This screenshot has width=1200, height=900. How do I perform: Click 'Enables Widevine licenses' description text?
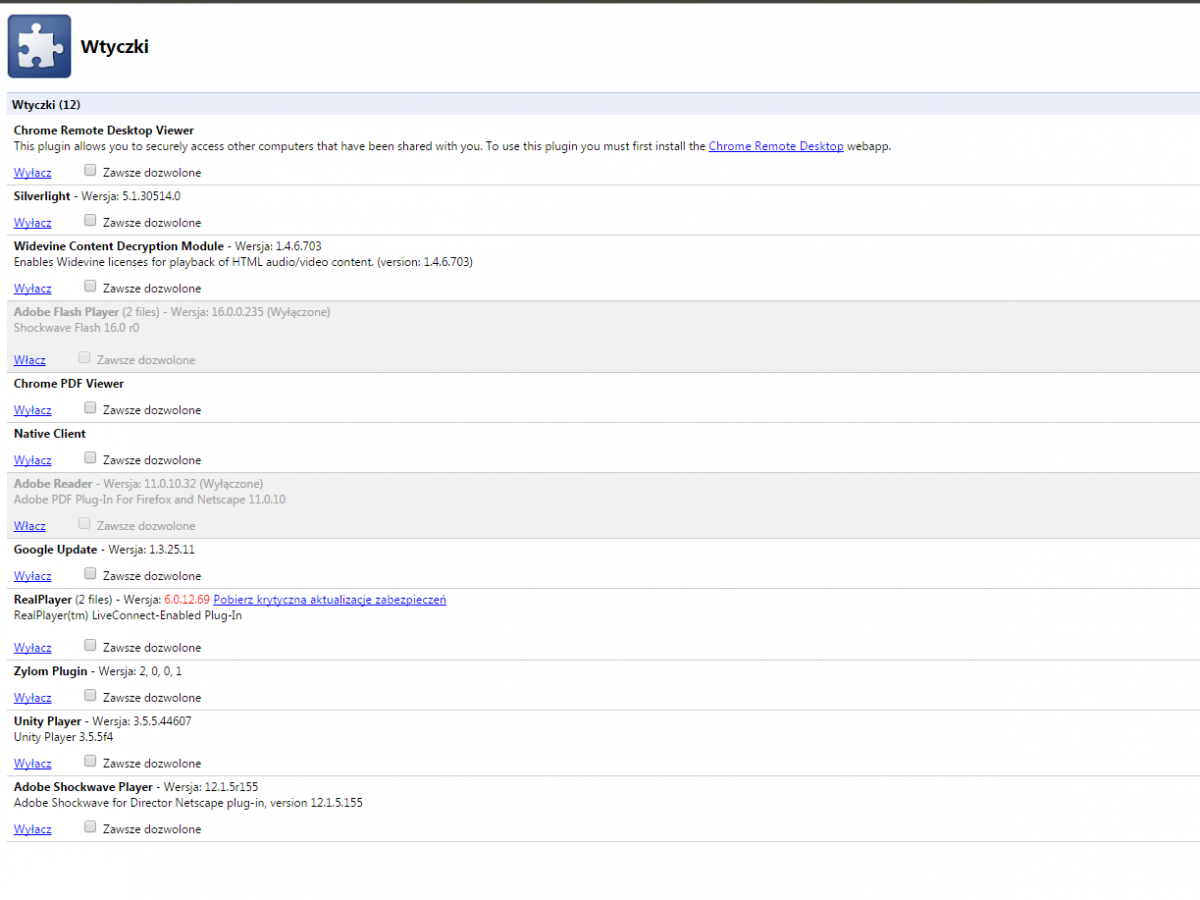pos(243,262)
